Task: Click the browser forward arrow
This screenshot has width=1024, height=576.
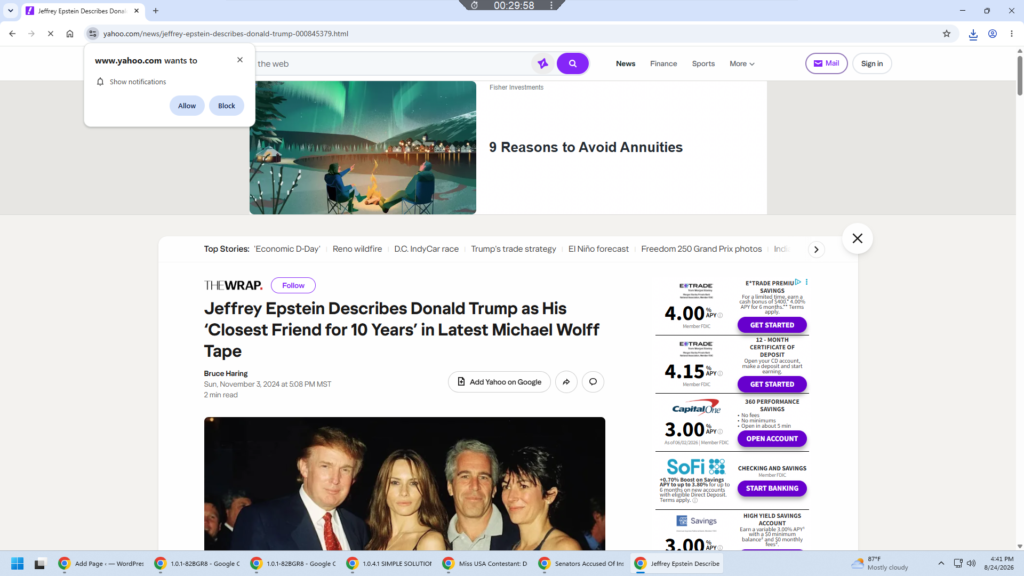Action: pos(31,33)
